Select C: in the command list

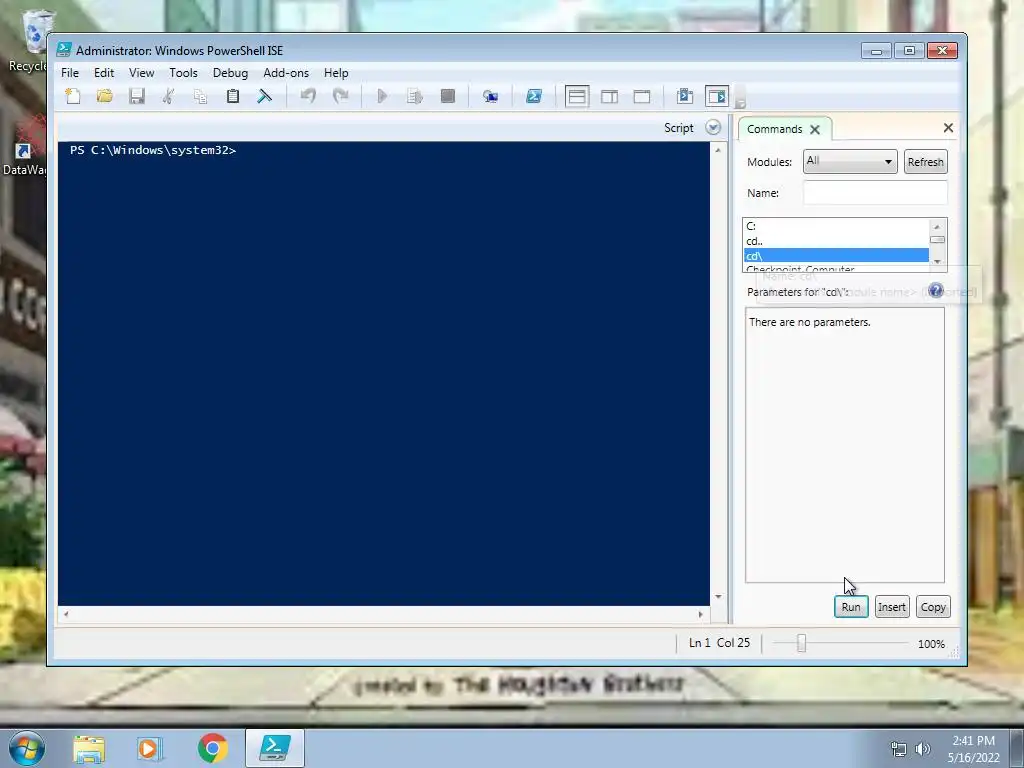(836, 226)
